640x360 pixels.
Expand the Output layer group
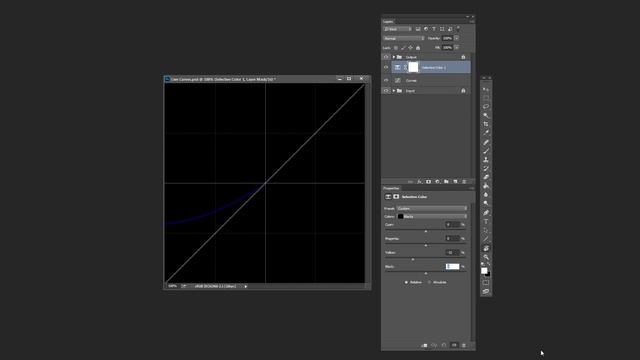coord(393,57)
